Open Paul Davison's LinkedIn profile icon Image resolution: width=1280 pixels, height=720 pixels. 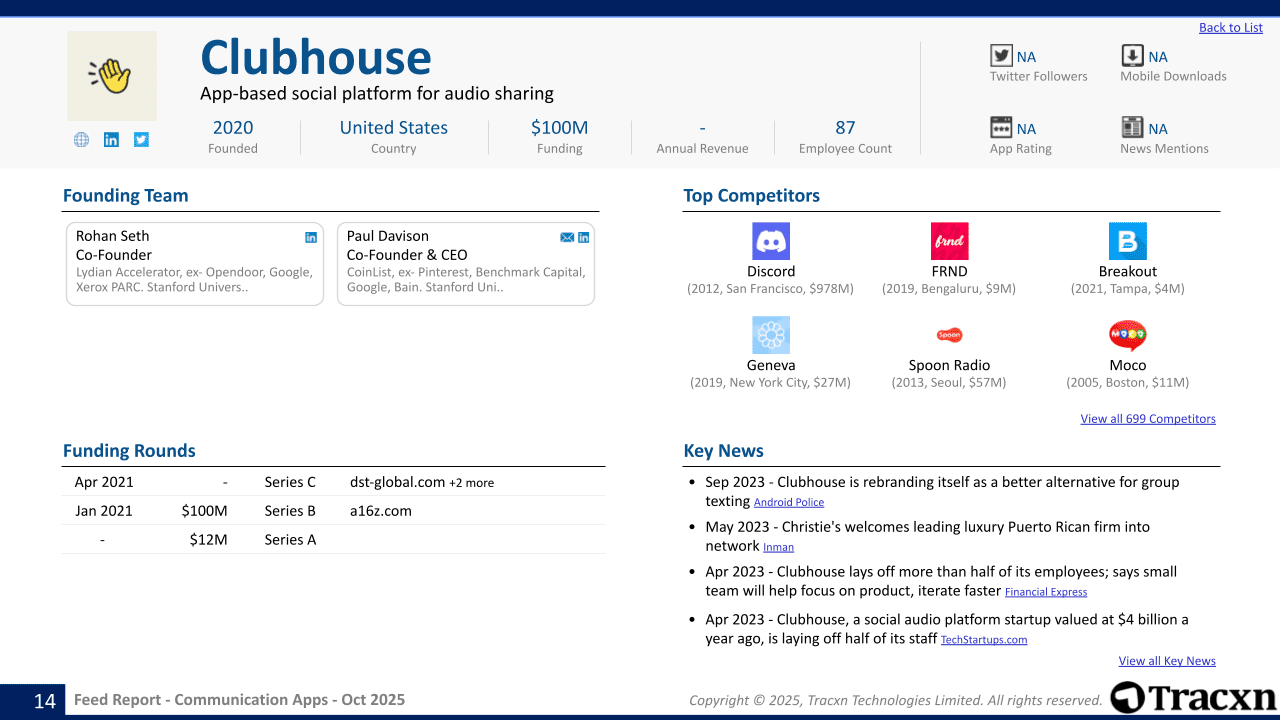tap(584, 237)
